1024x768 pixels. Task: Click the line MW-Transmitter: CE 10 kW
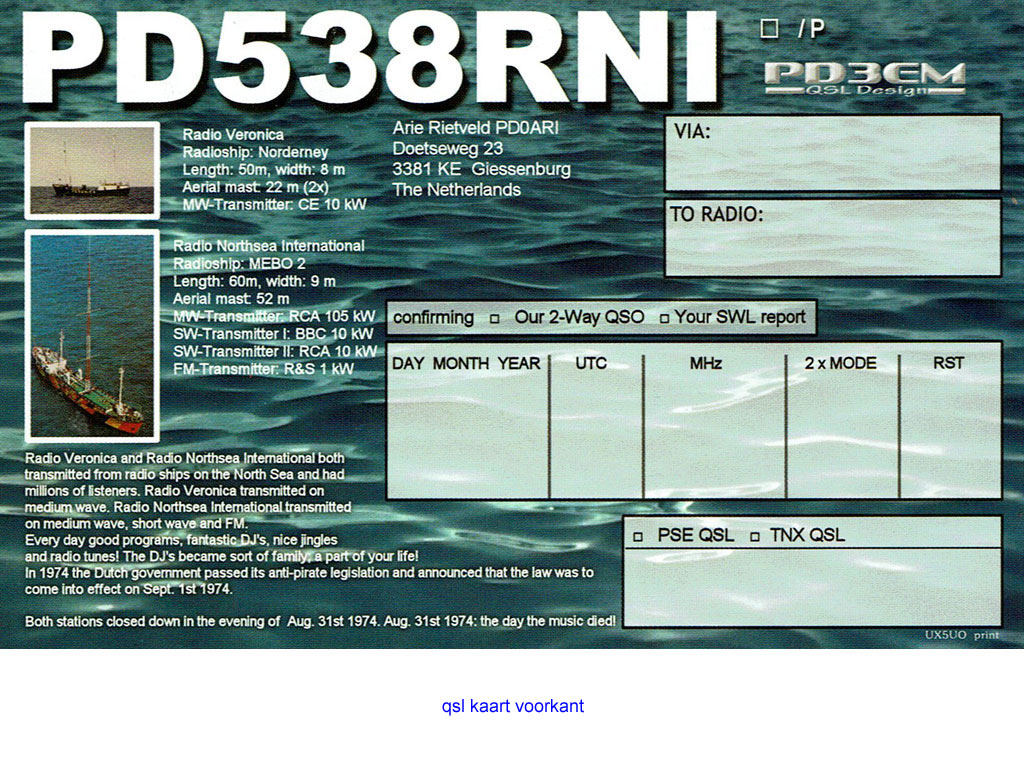274,205
